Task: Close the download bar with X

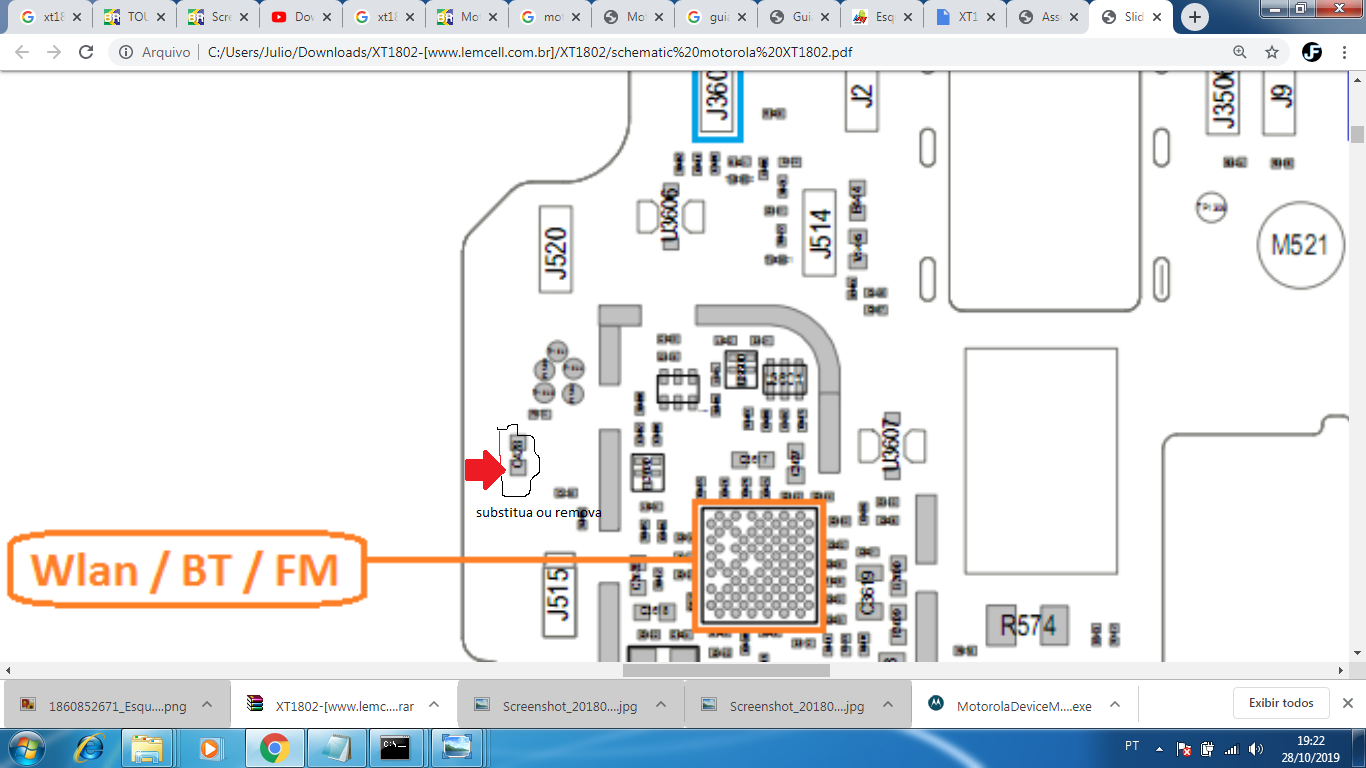Action: coord(1347,703)
